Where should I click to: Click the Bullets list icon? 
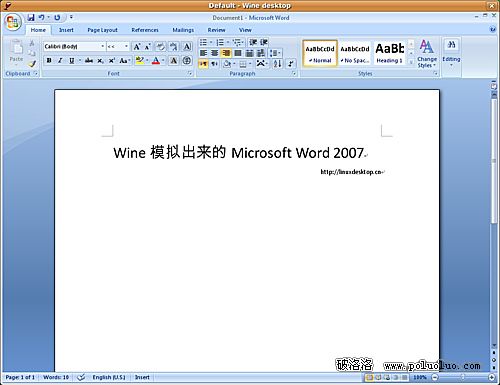coord(203,42)
